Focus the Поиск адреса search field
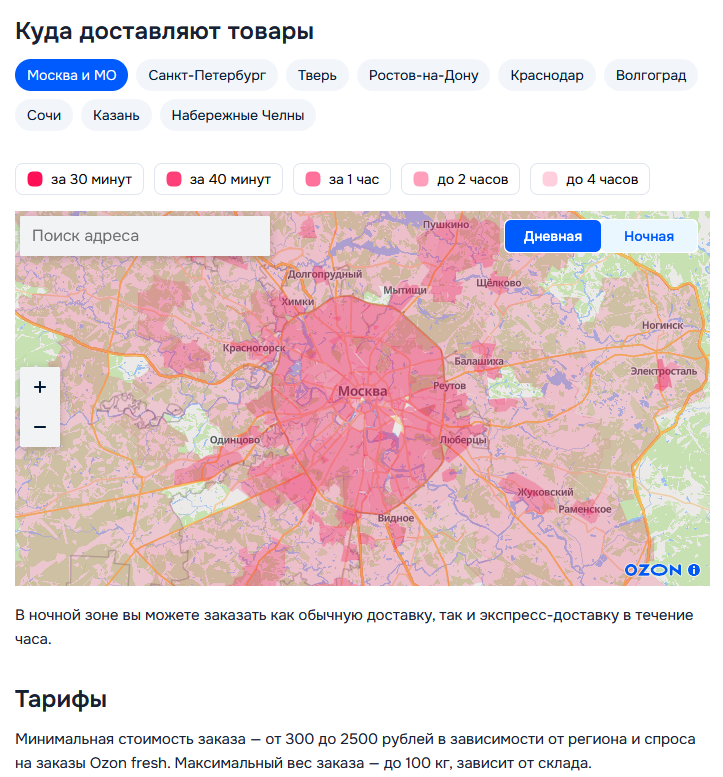Image resolution: width=723 pixels, height=777 pixels. 145,236
